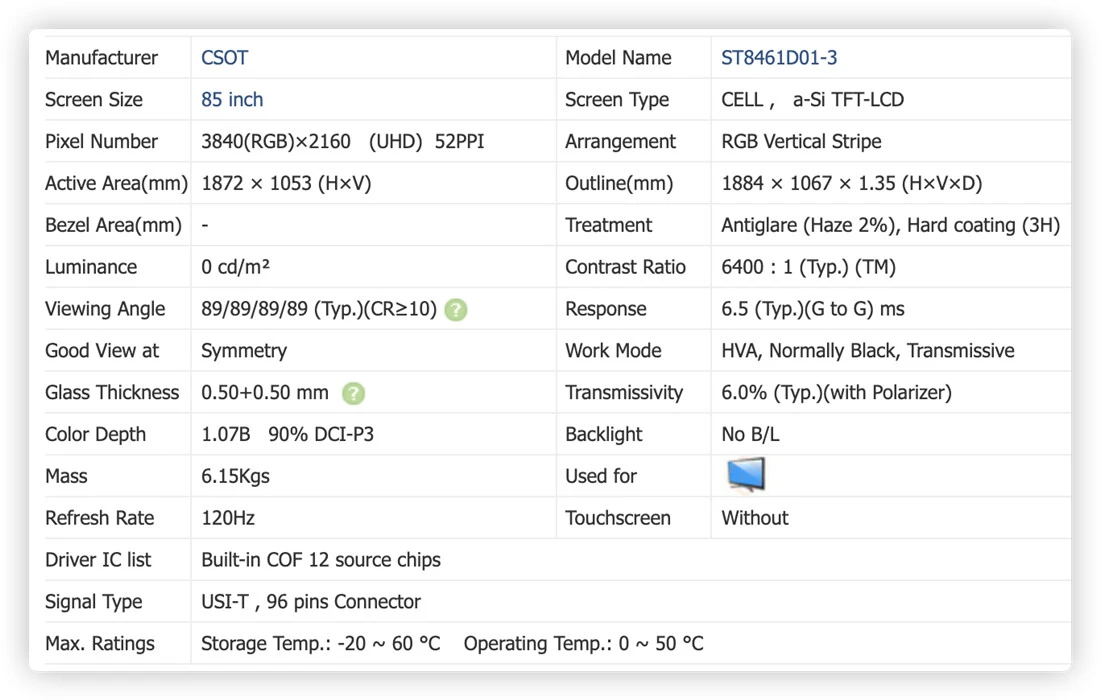Select the Driver IC list label

(x=98, y=560)
